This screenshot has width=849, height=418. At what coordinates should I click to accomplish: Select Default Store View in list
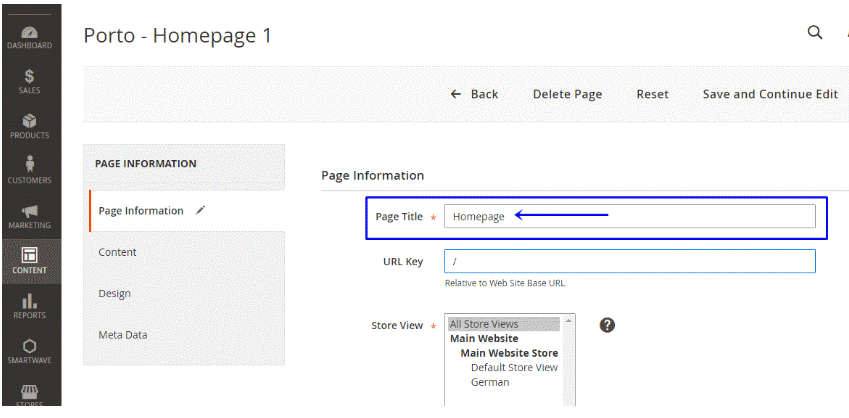coord(514,367)
